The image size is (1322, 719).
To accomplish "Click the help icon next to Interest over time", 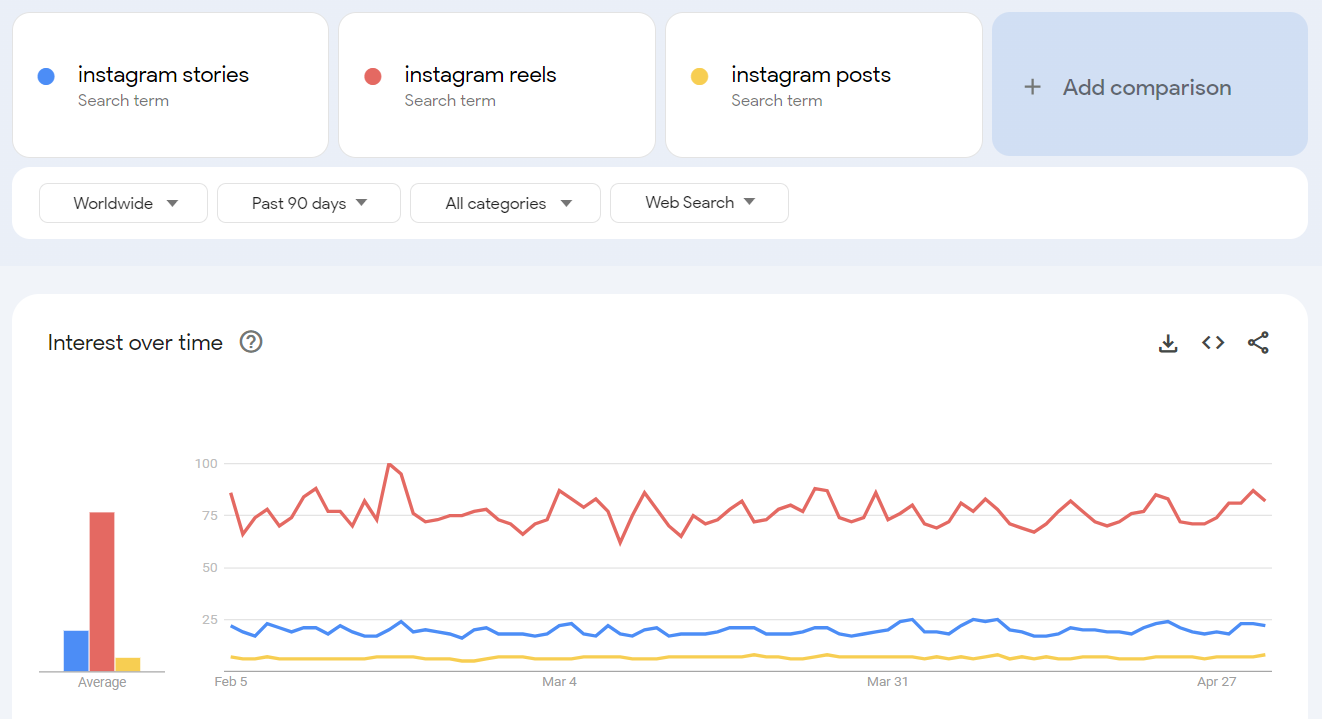I will coord(250,342).
